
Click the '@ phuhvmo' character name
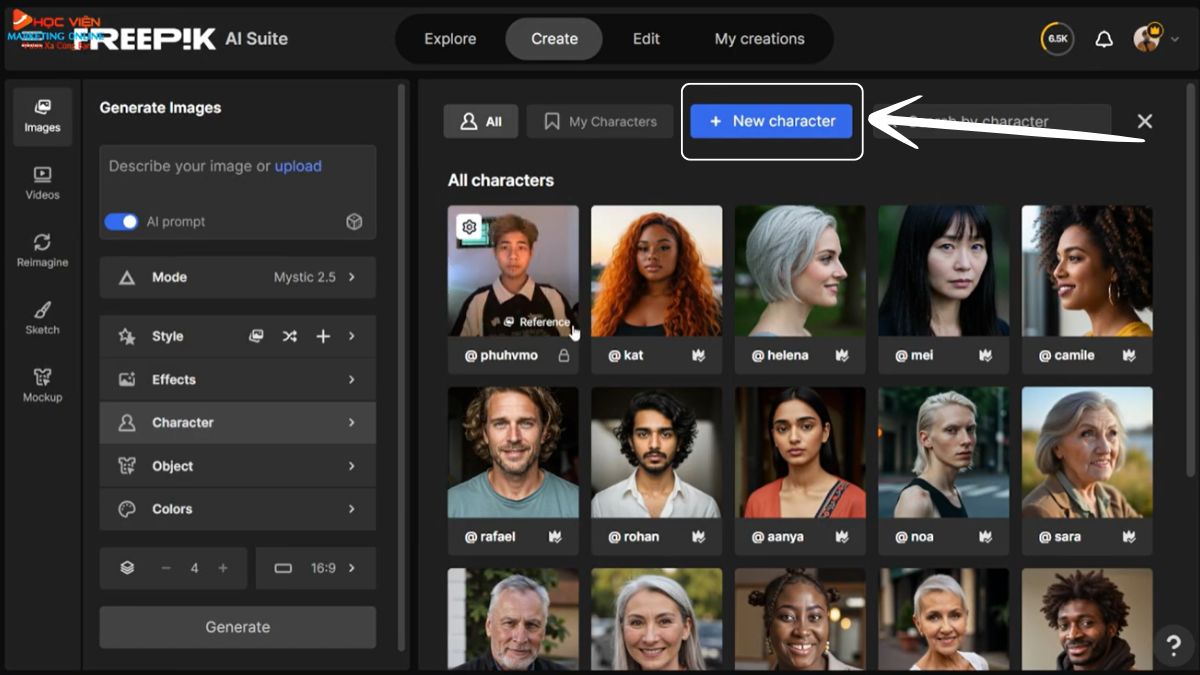[501, 355]
